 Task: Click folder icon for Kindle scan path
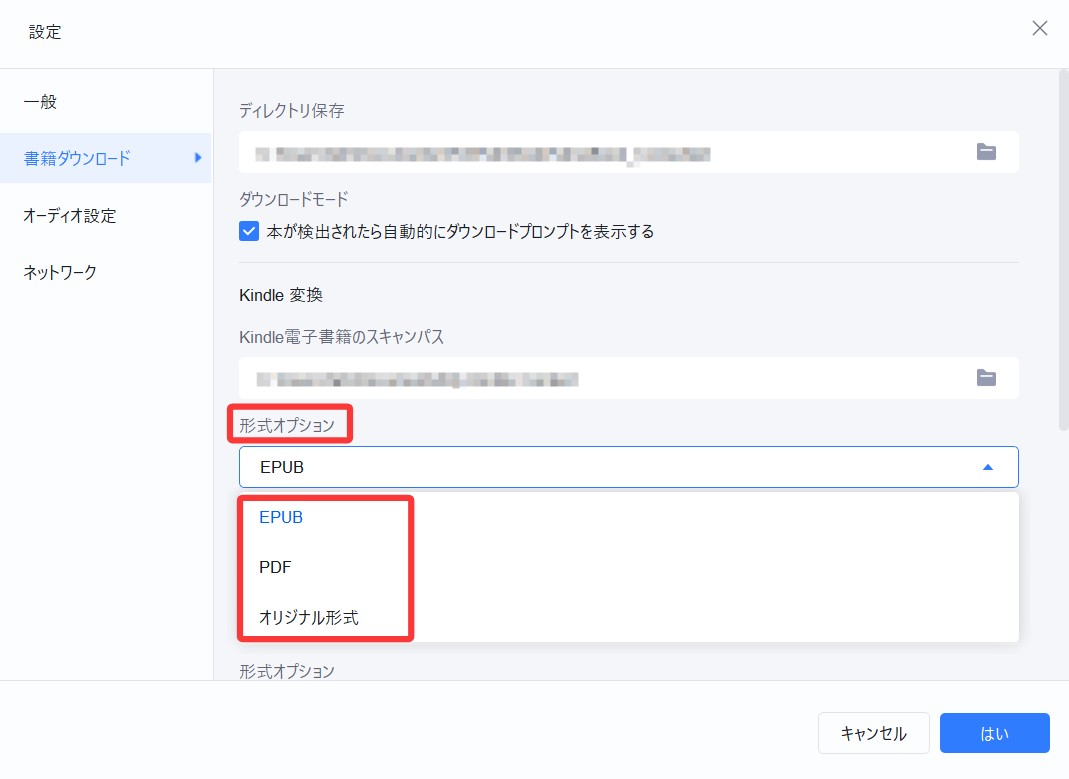[x=986, y=378]
